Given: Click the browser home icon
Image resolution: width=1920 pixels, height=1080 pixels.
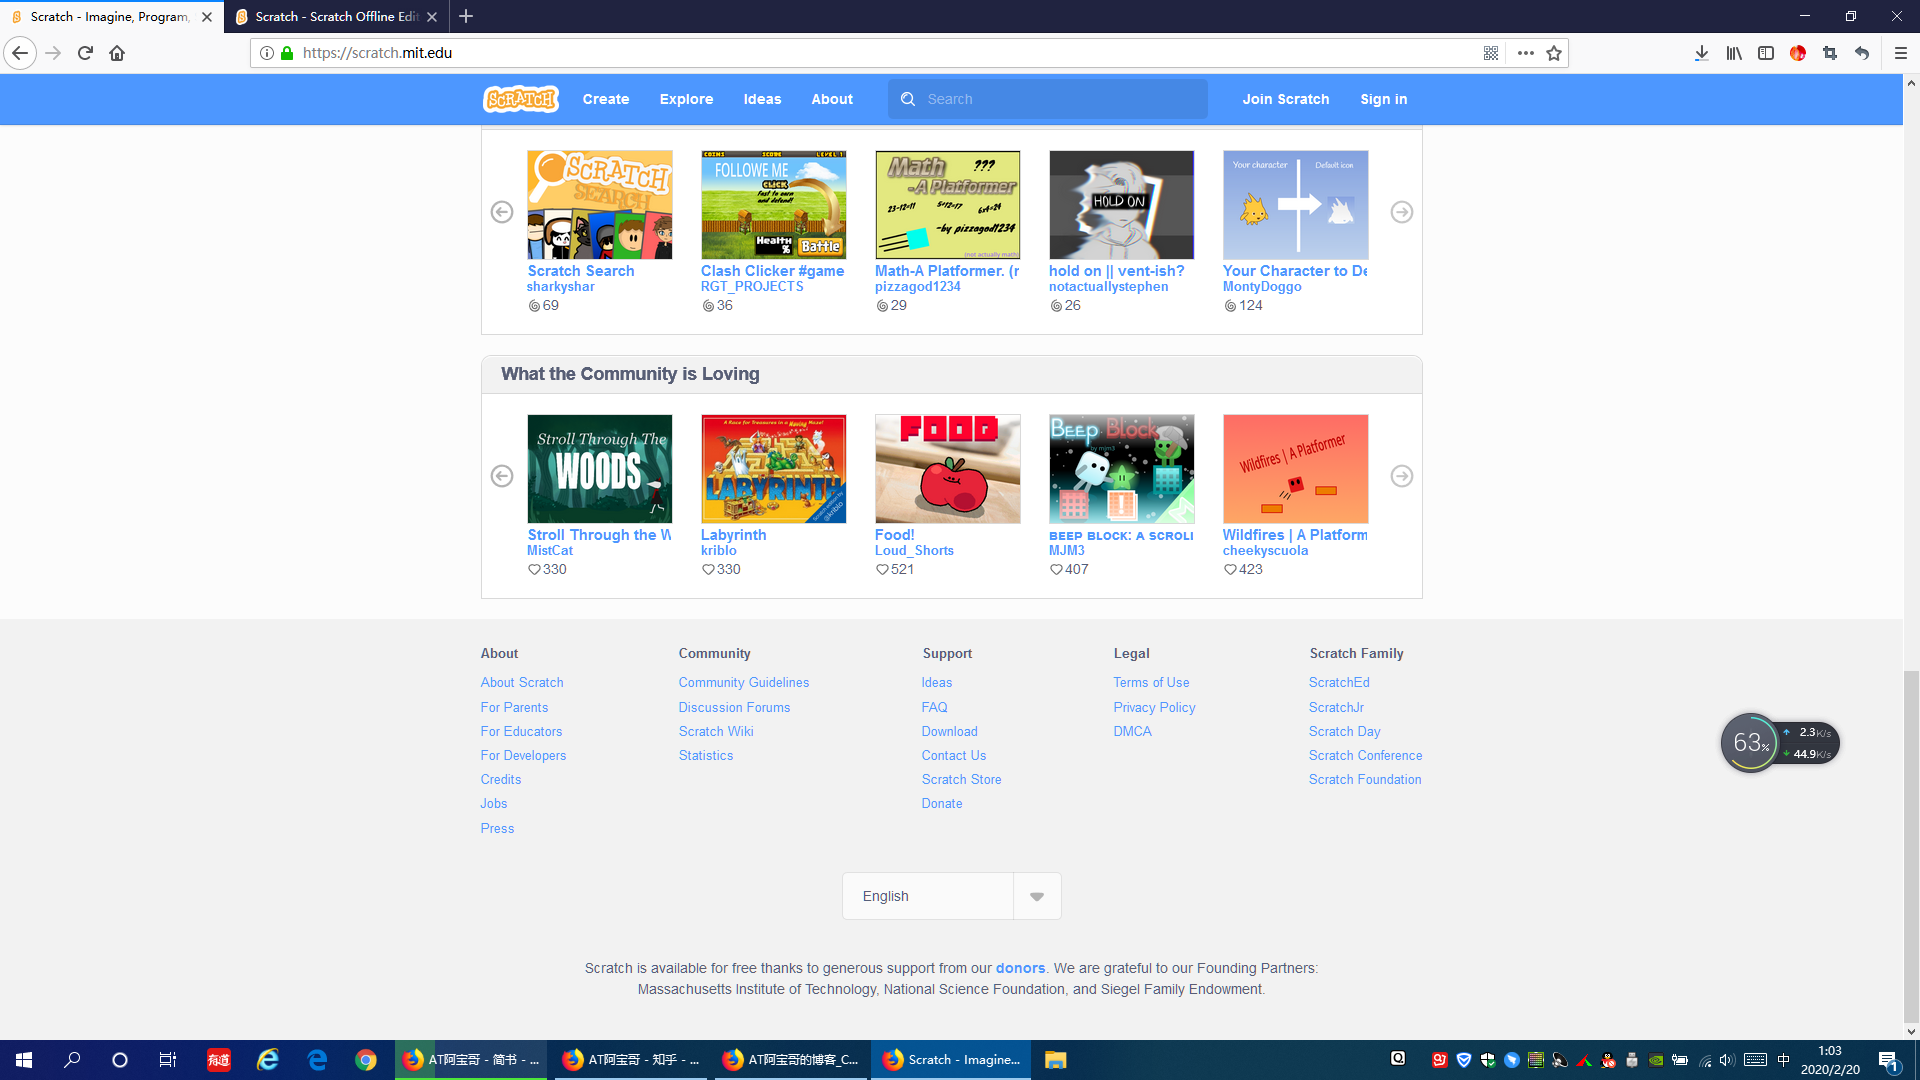Looking at the screenshot, I should (117, 53).
